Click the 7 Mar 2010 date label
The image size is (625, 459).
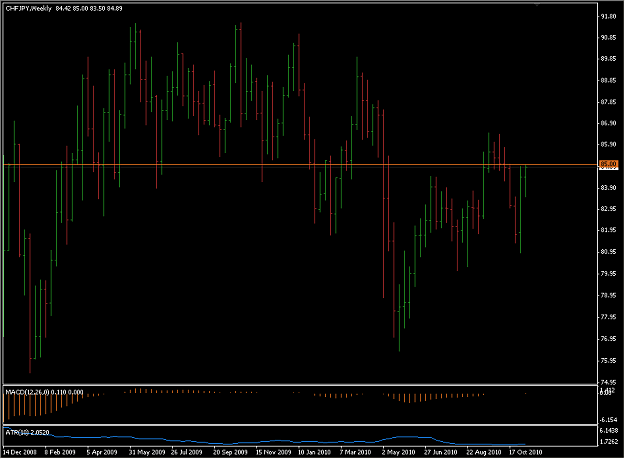(x=356, y=452)
